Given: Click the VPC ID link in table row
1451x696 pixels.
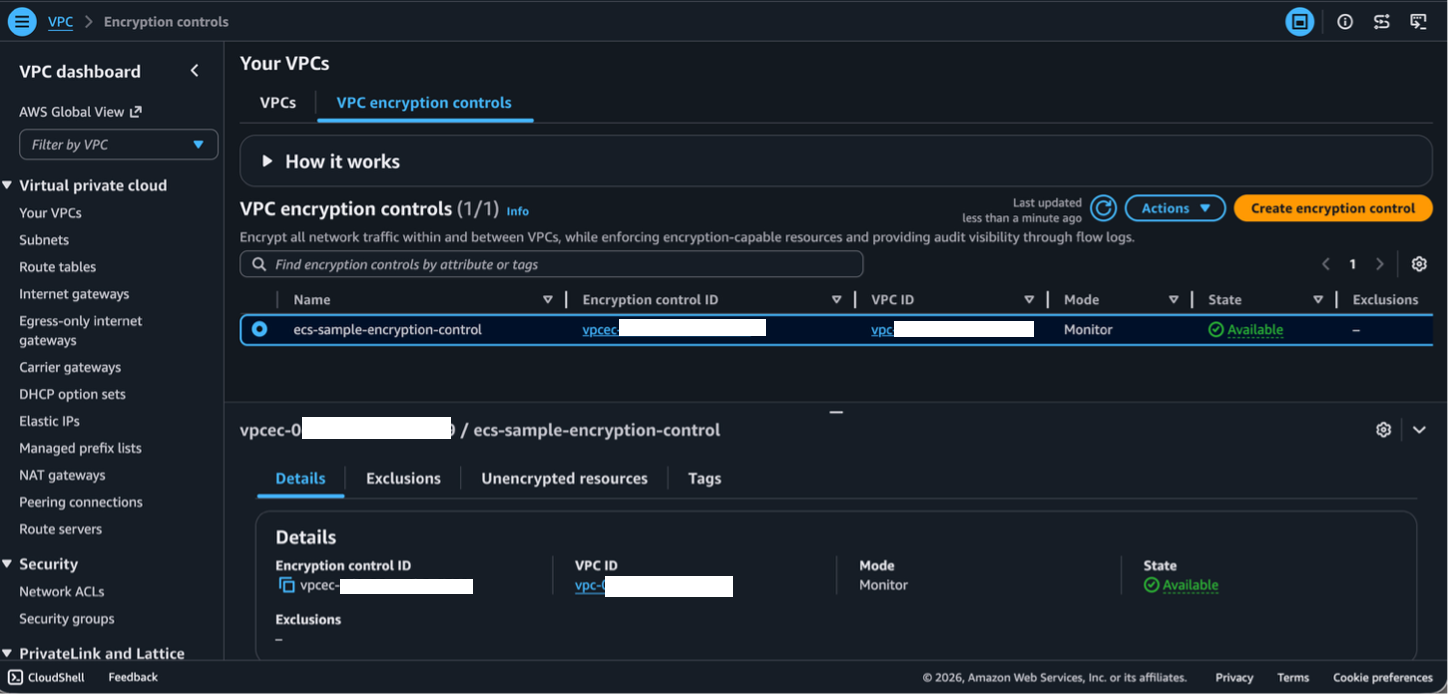Looking at the screenshot, I should (x=882, y=329).
